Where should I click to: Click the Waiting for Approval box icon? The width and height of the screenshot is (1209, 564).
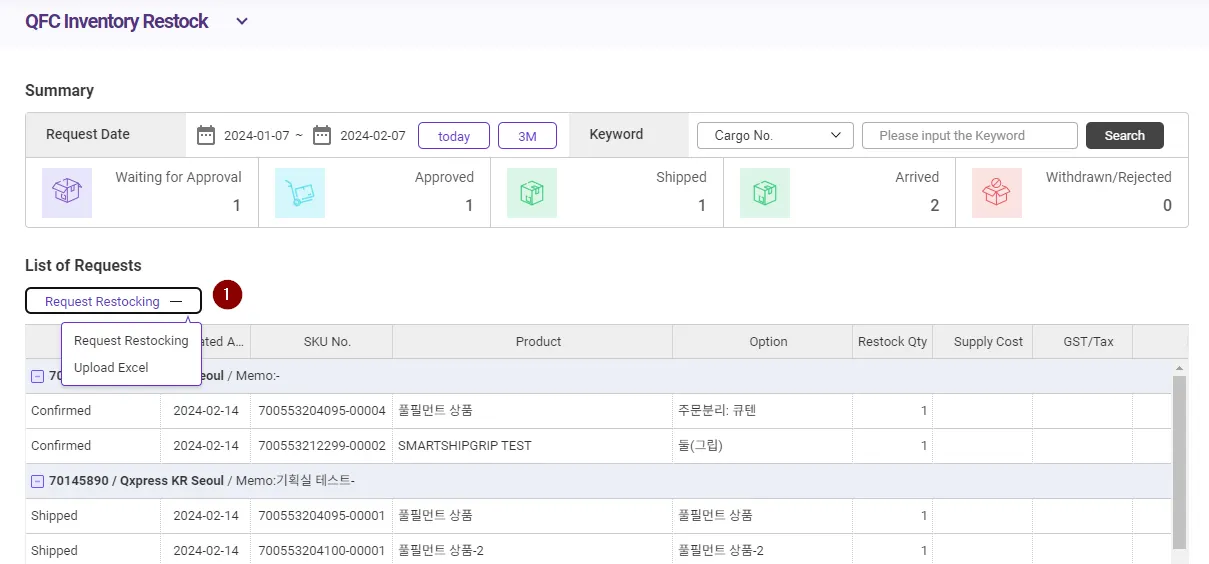point(67,192)
